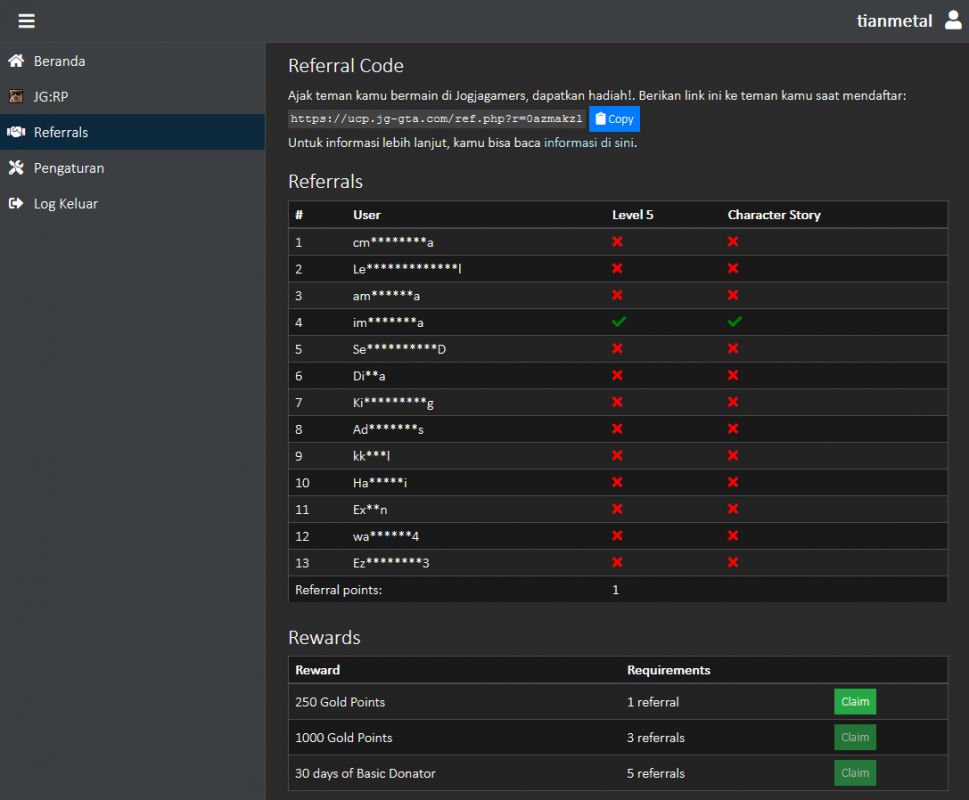Click the User column header
The image size is (969, 800).
tap(366, 215)
